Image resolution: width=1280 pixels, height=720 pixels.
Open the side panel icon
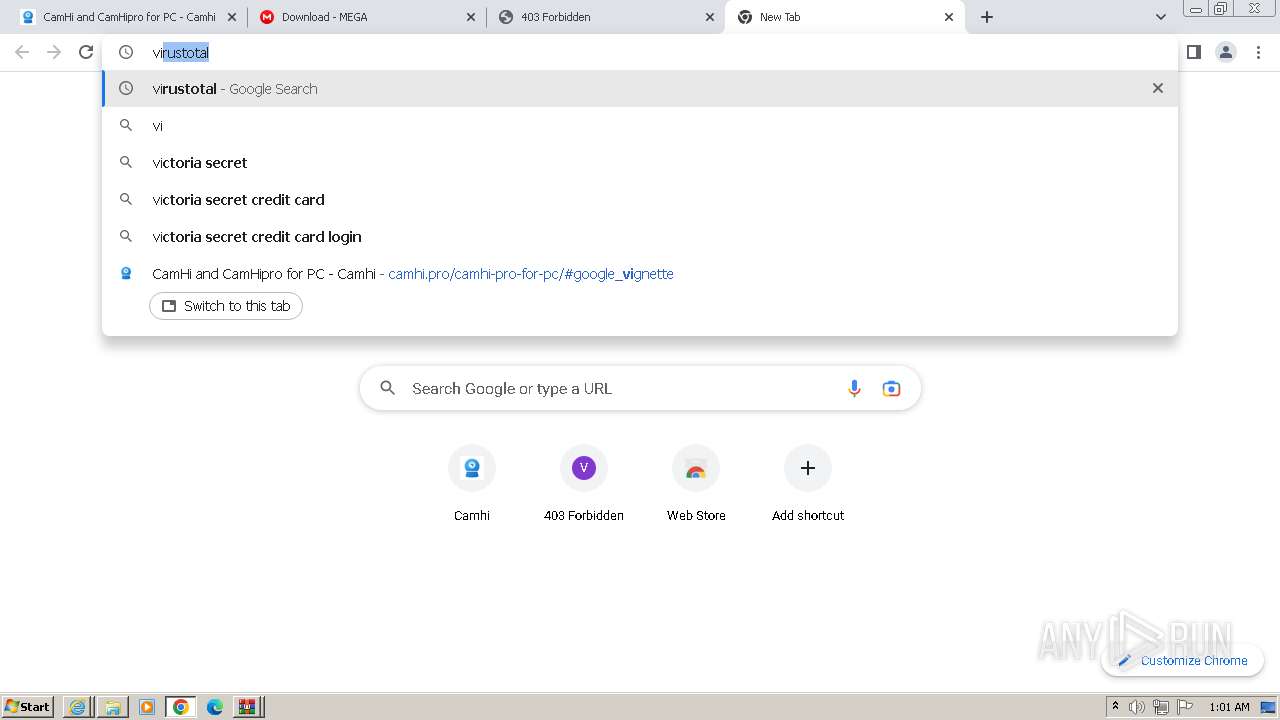tap(1193, 52)
